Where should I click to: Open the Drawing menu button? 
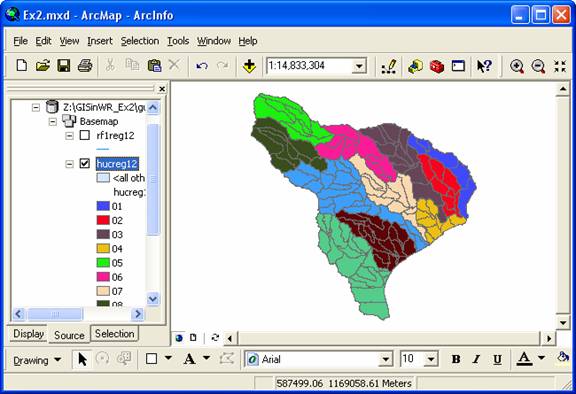37,360
